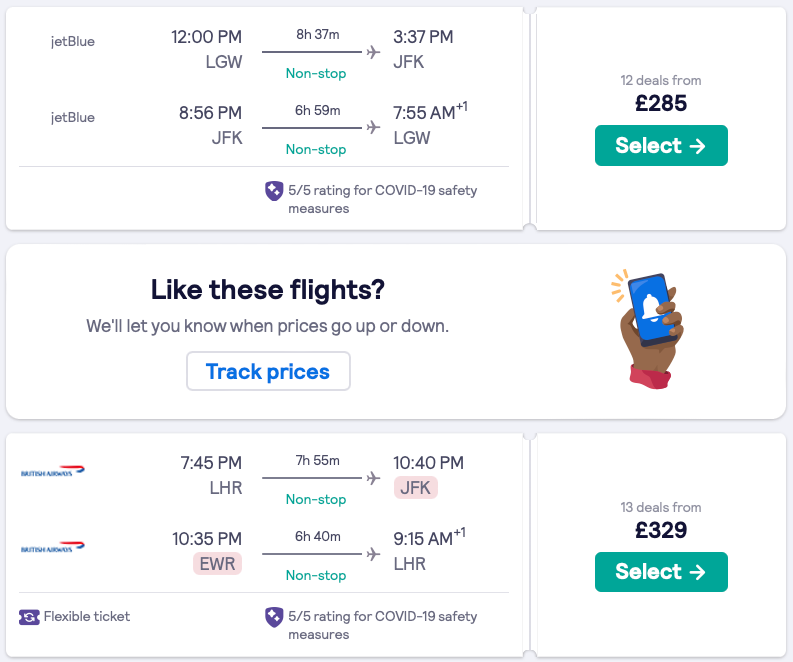Screen dimensions: 793x662
Task: Click the highlighted JFK arrival airport badge
Action: (x=416, y=488)
